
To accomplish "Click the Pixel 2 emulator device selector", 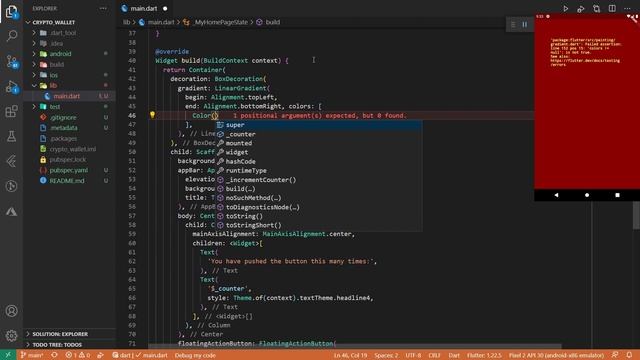I will (x=556, y=355).
